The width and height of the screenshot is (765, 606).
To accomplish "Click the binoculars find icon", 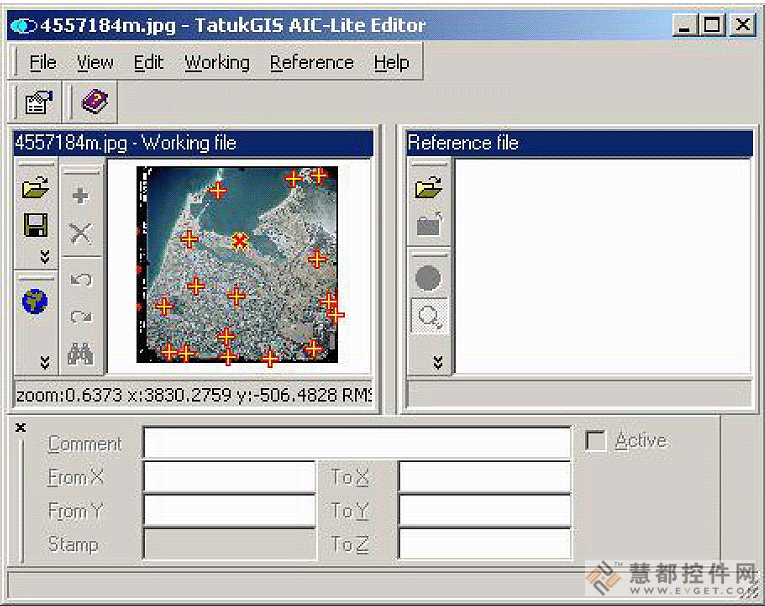I will coord(81,354).
